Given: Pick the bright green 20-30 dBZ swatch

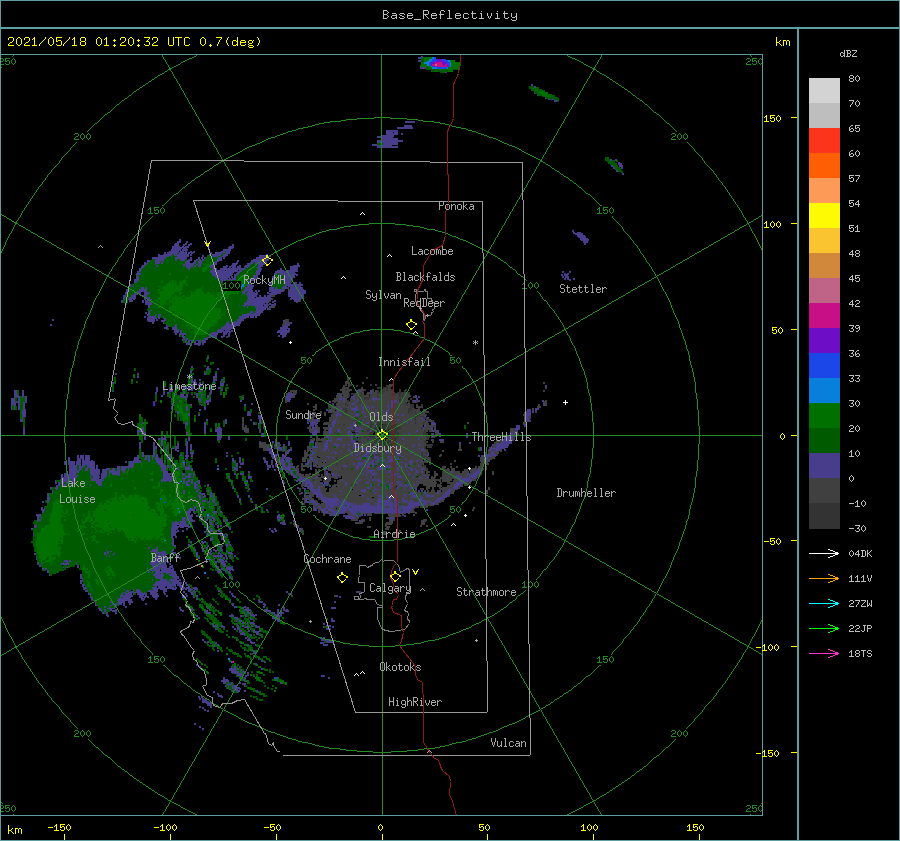Looking at the screenshot, I should pyautogui.click(x=824, y=416).
